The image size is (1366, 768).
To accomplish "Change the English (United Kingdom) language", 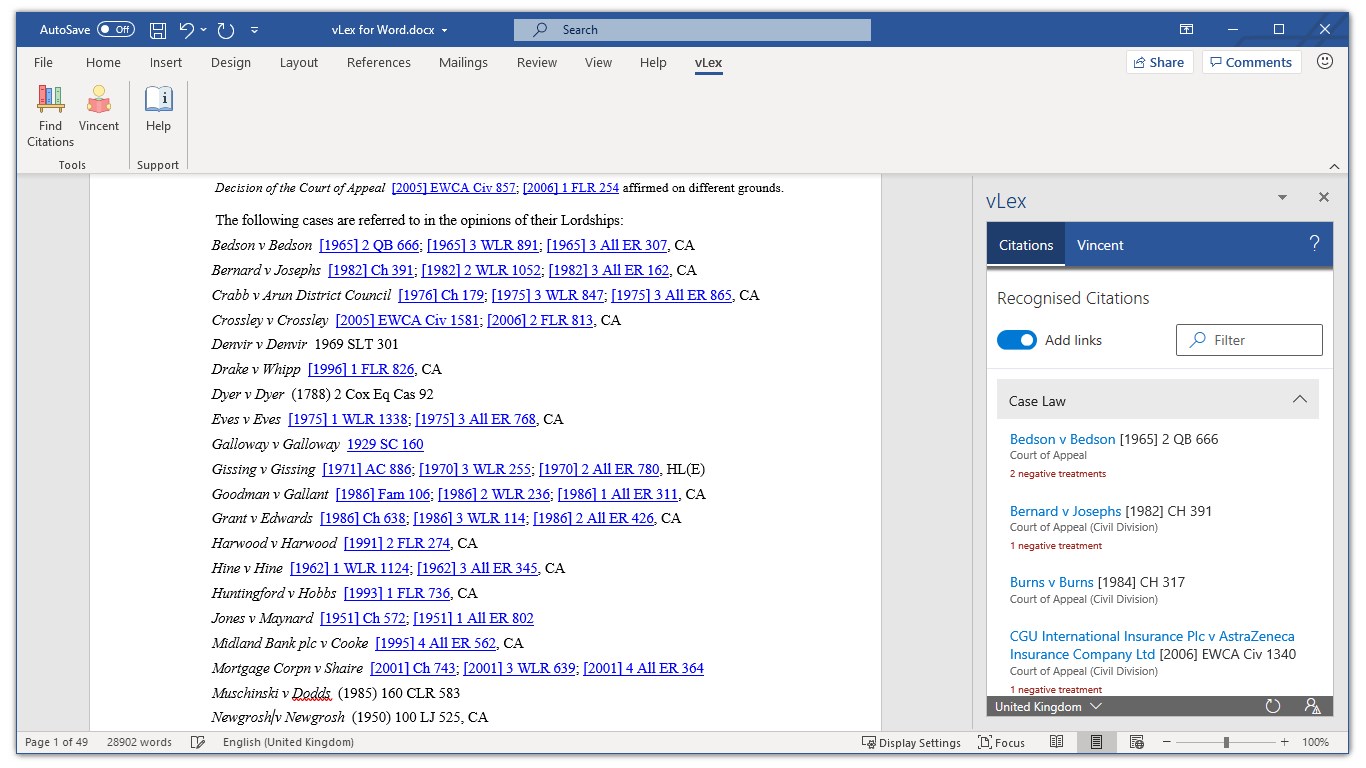I will (x=288, y=742).
